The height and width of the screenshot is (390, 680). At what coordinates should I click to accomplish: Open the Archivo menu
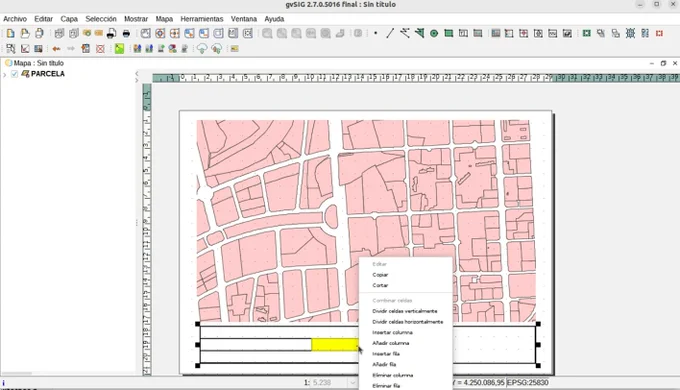click(15, 19)
